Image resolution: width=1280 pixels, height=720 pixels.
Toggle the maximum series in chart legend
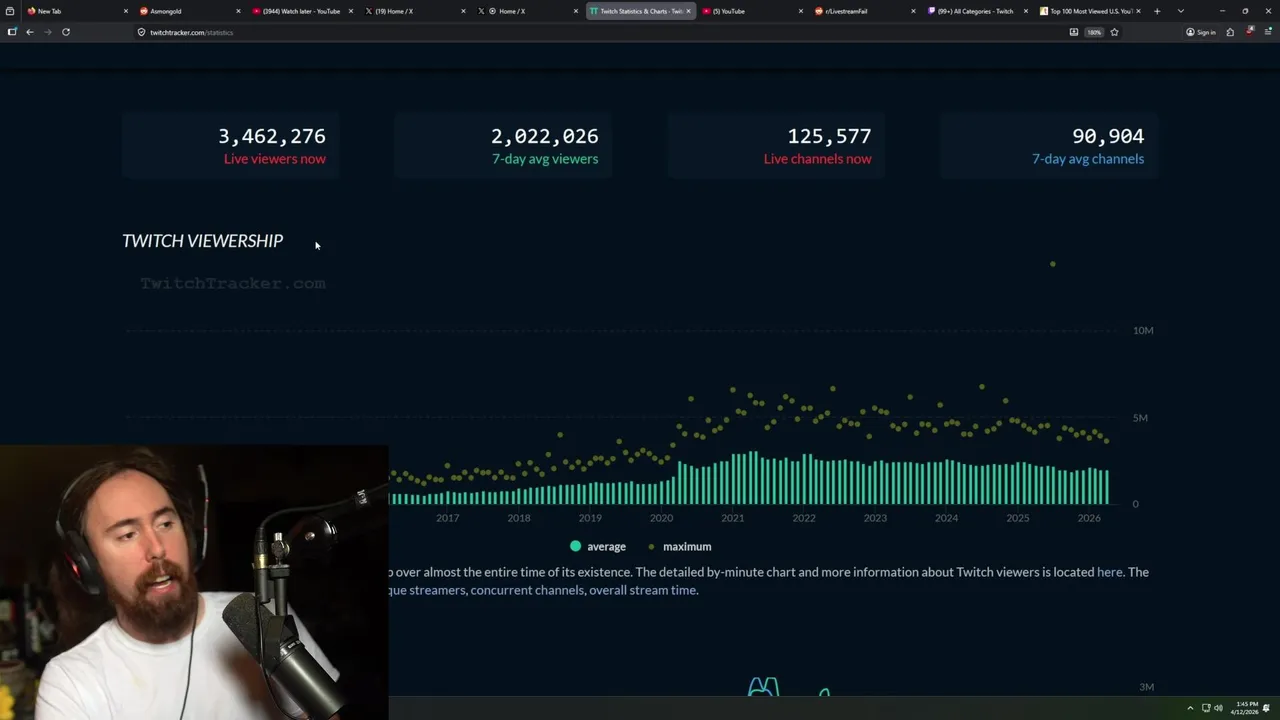point(680,546)
